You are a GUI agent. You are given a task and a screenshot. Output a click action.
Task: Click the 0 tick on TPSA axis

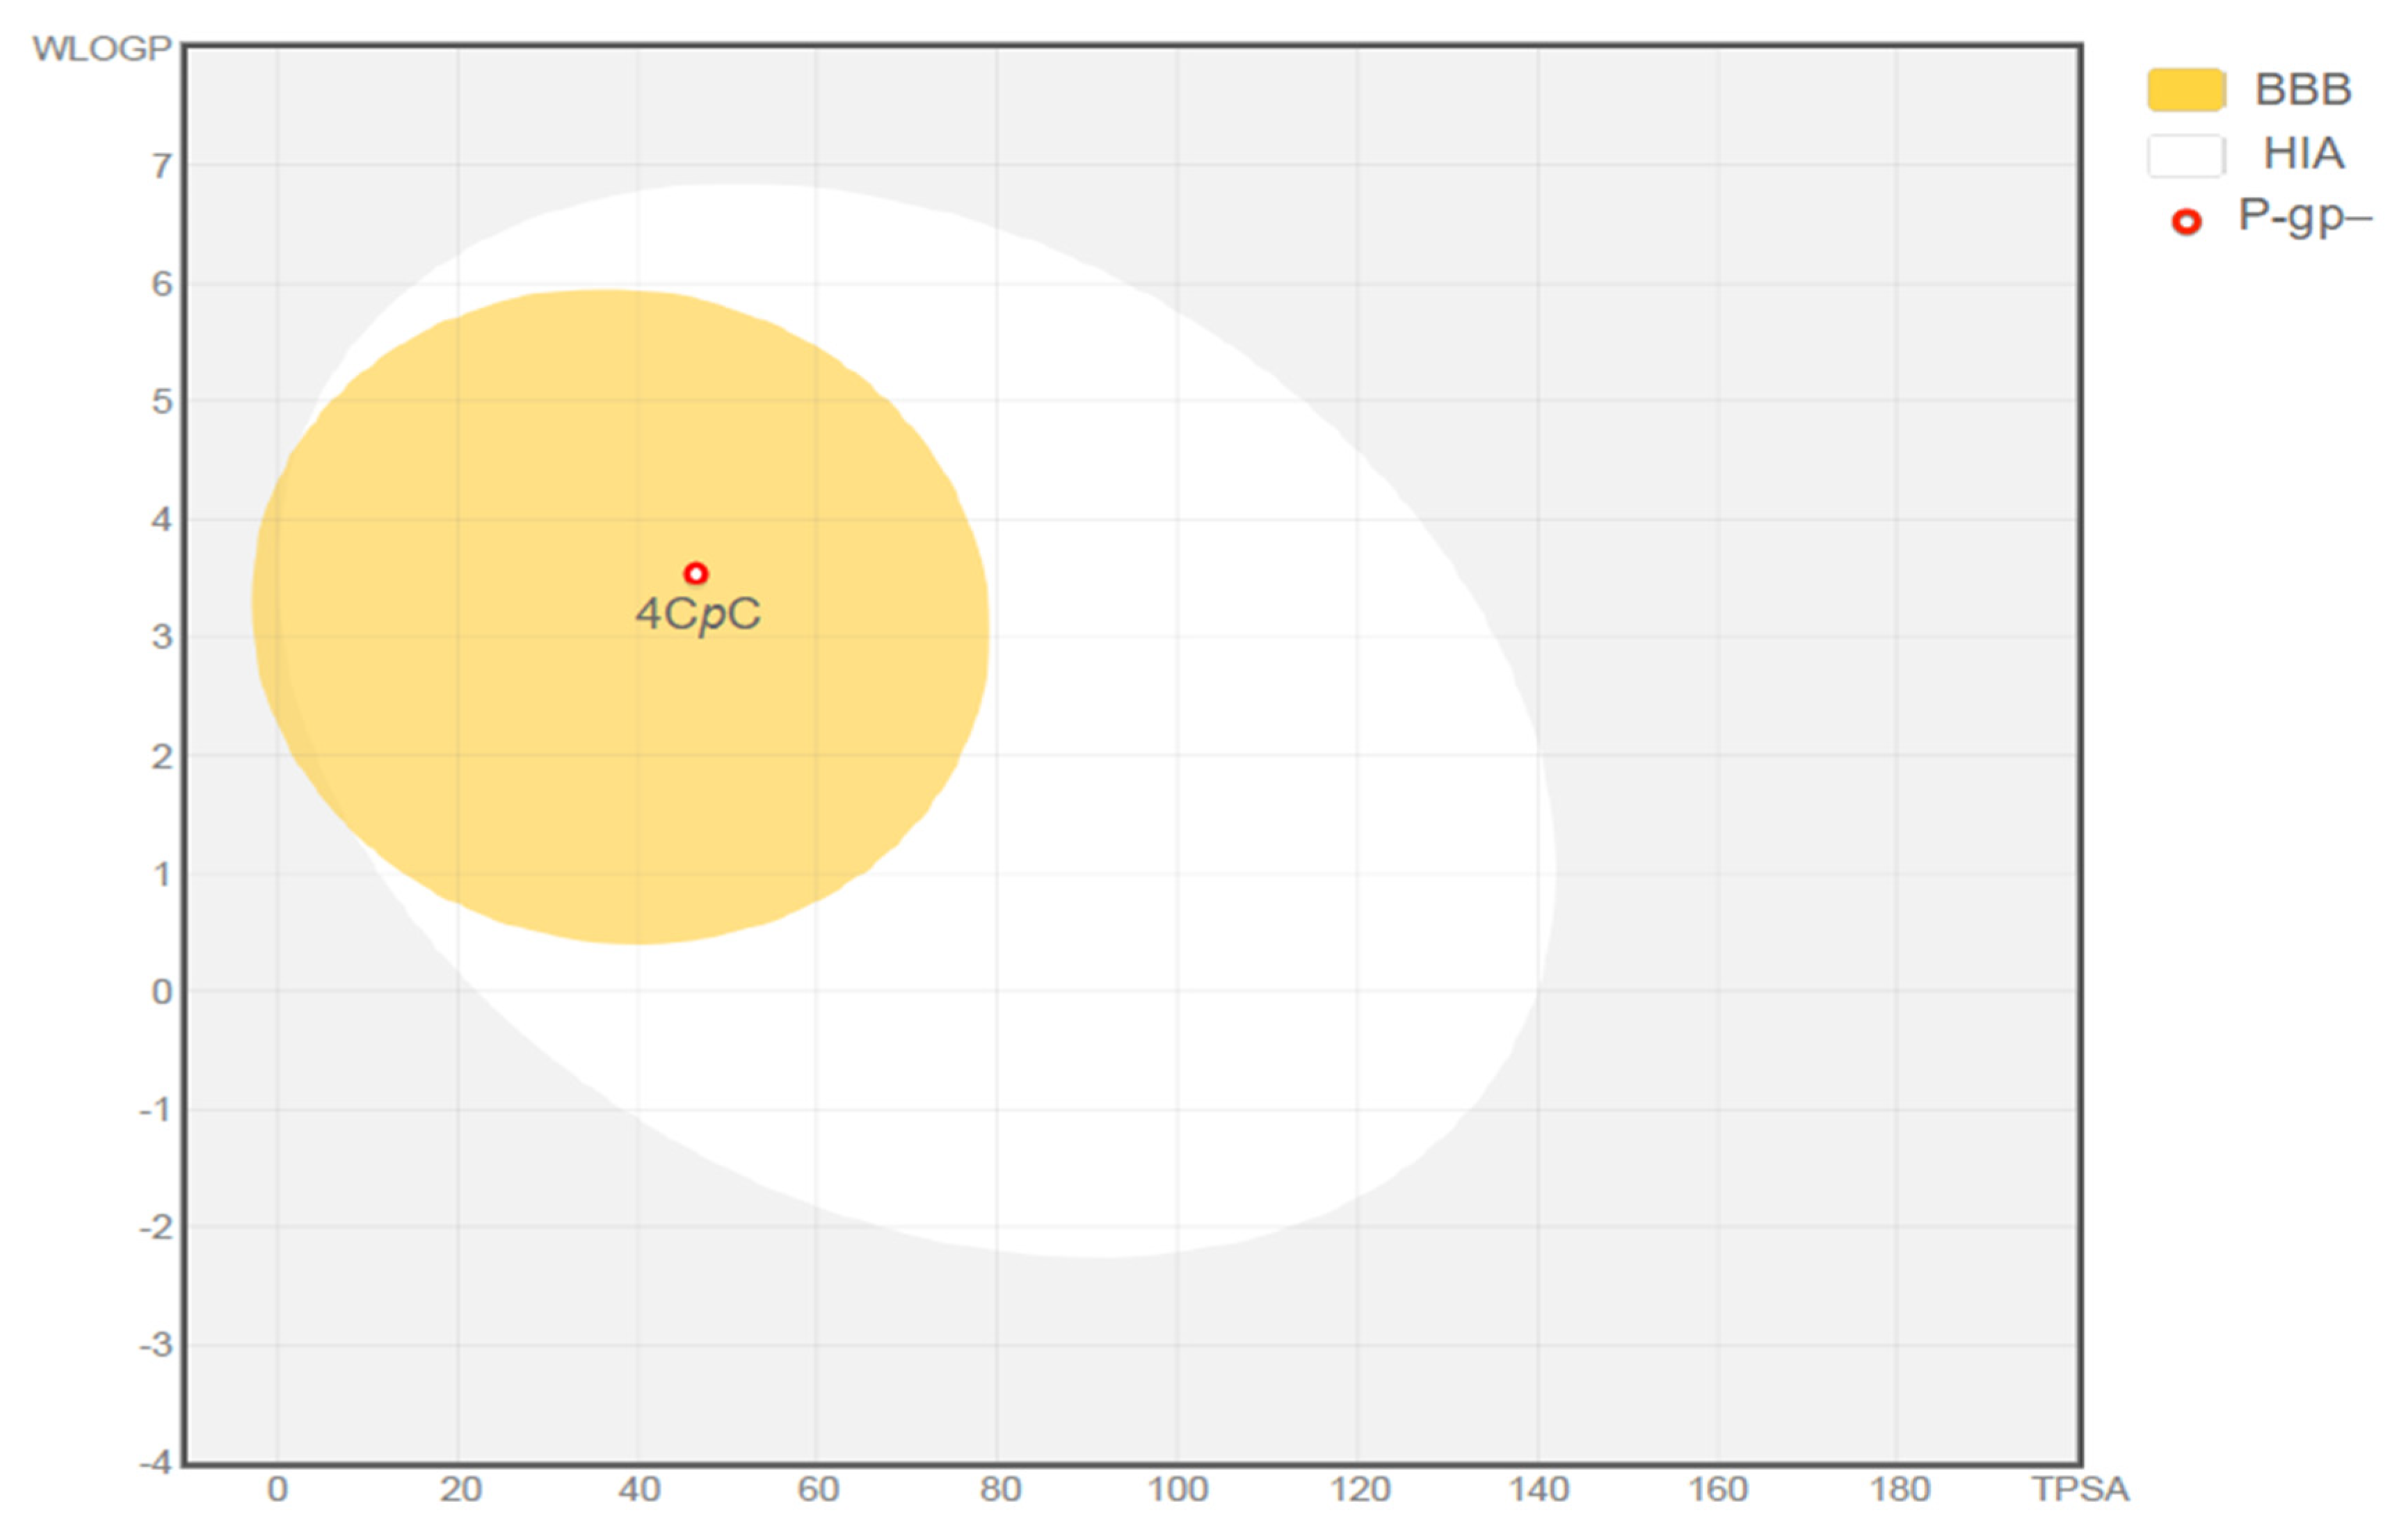click(277, 1489)
